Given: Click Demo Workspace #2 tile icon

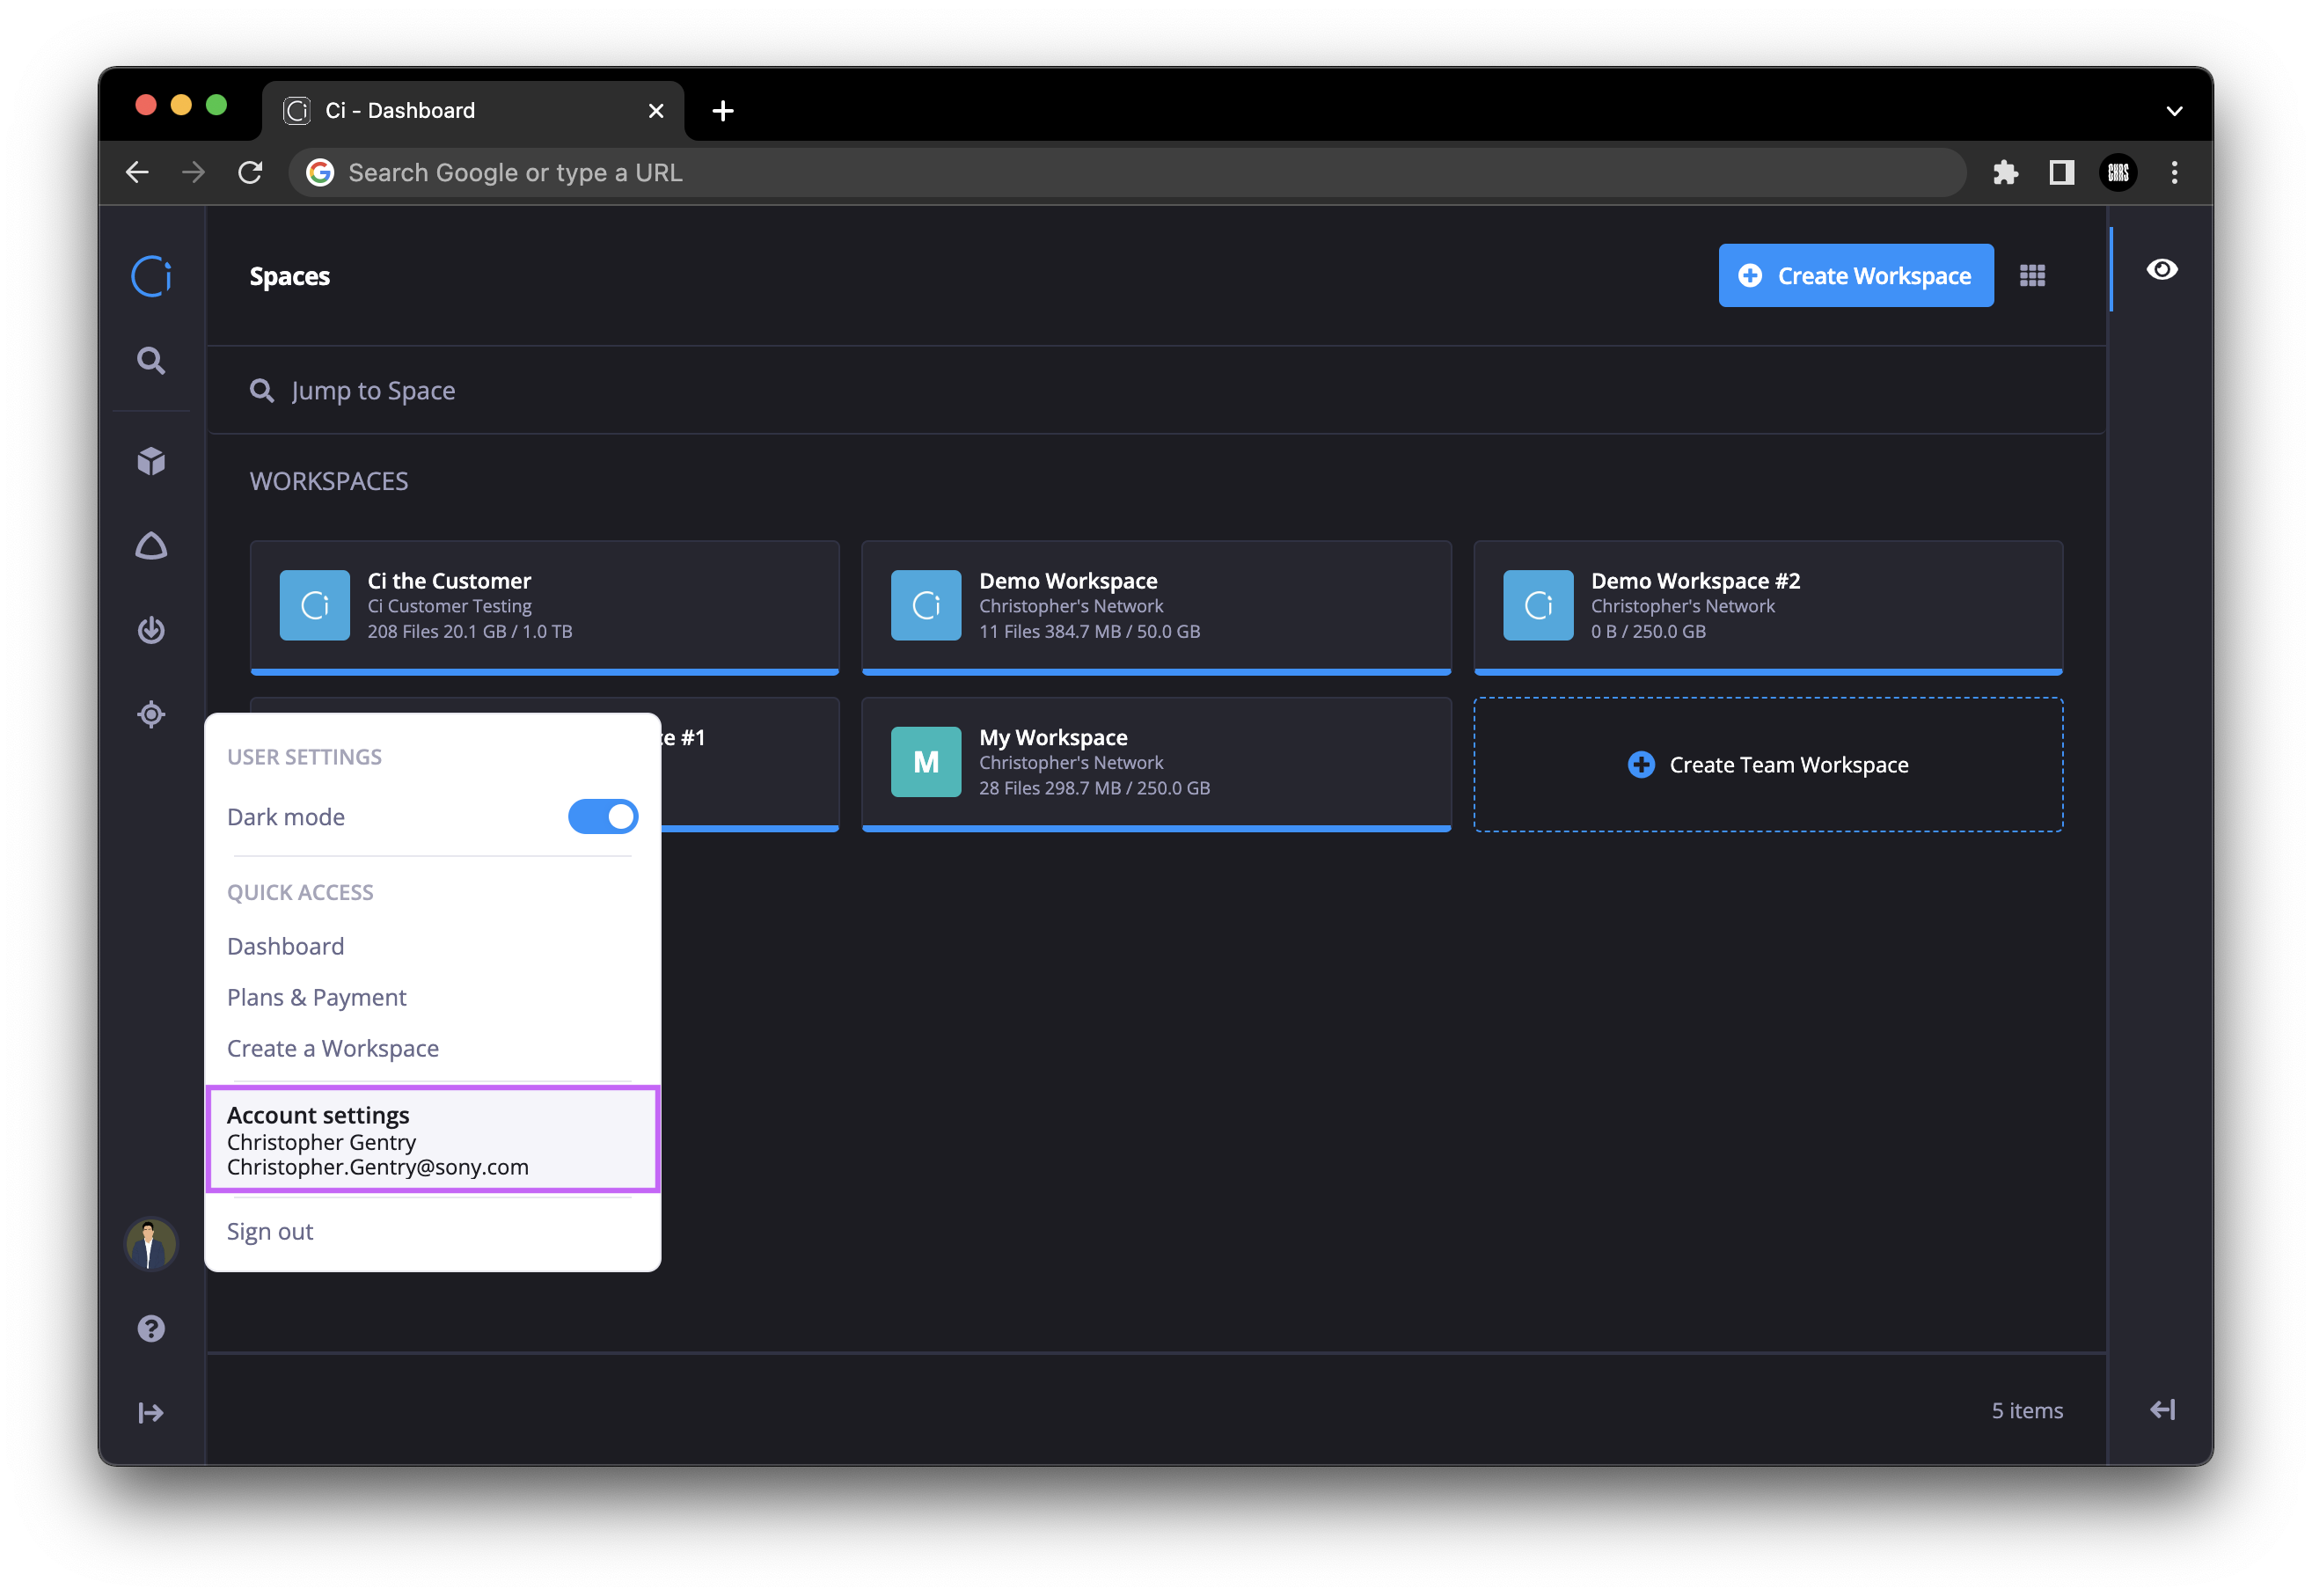Looking at the screenshot, I should point(1538,606).
